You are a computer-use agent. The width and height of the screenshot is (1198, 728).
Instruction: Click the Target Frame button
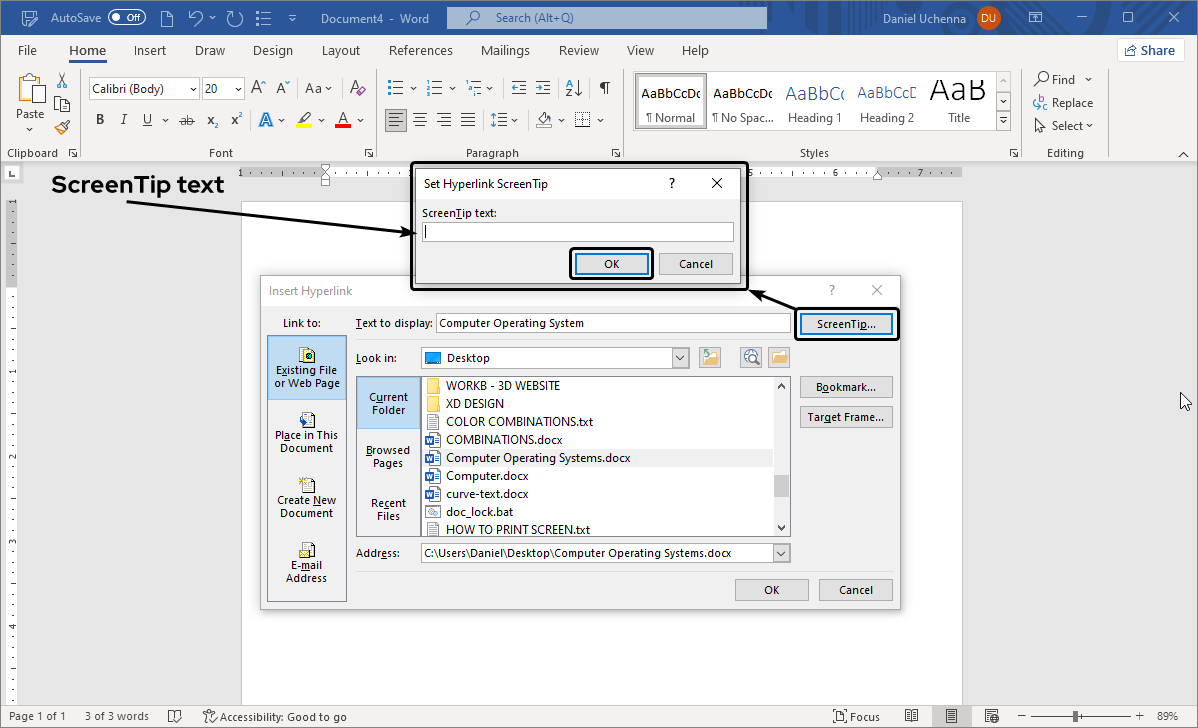pos(846,417)
